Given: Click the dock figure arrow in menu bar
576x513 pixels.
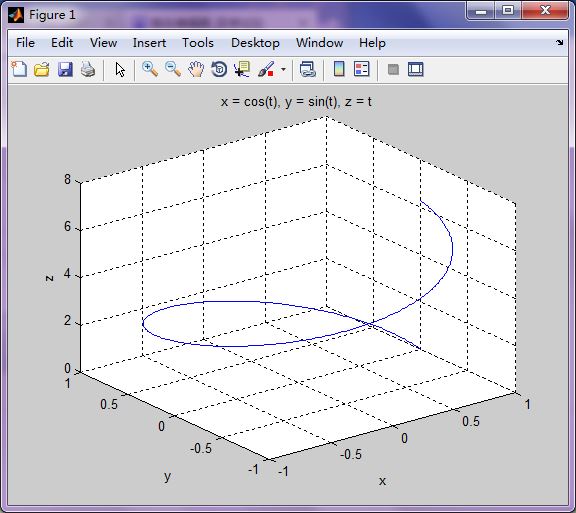Looking at the screenshot, I should 559,43.
